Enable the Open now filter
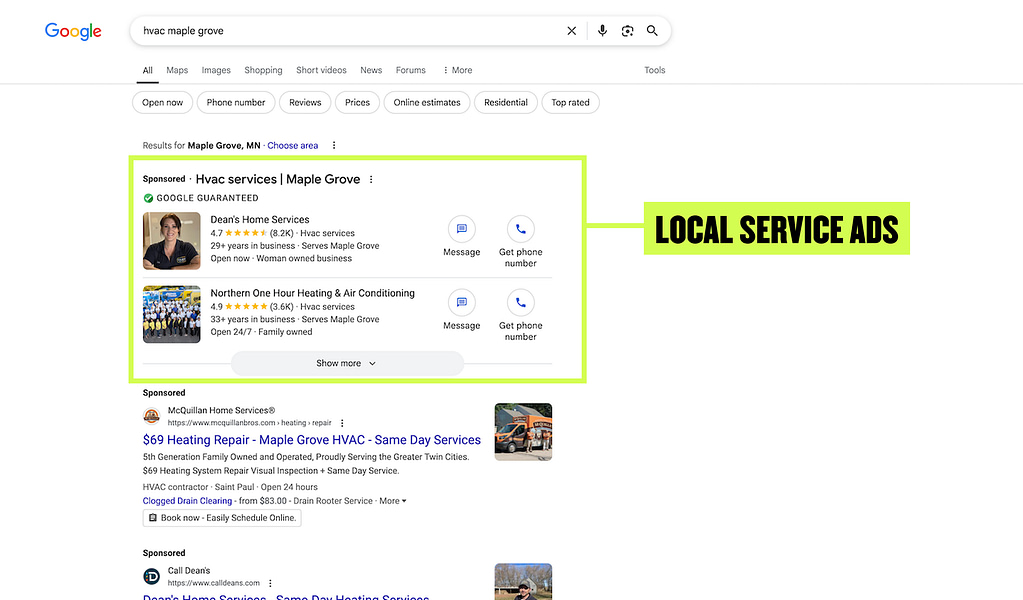This screenshot has width=1023, height=600. tap(162, 102)
